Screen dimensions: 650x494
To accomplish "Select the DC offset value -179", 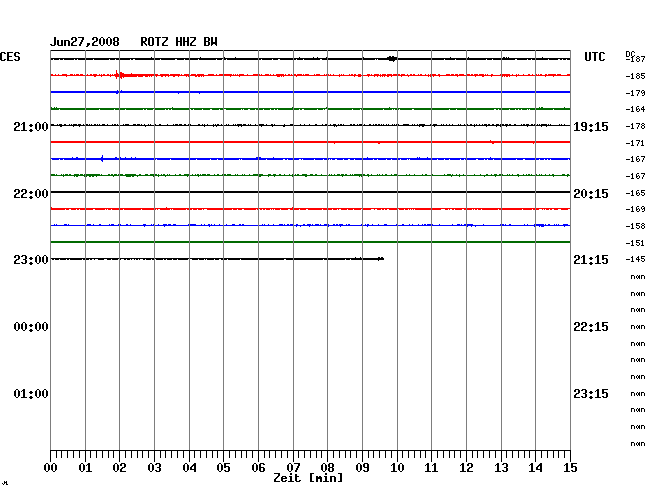I will [x=635, y=93].
